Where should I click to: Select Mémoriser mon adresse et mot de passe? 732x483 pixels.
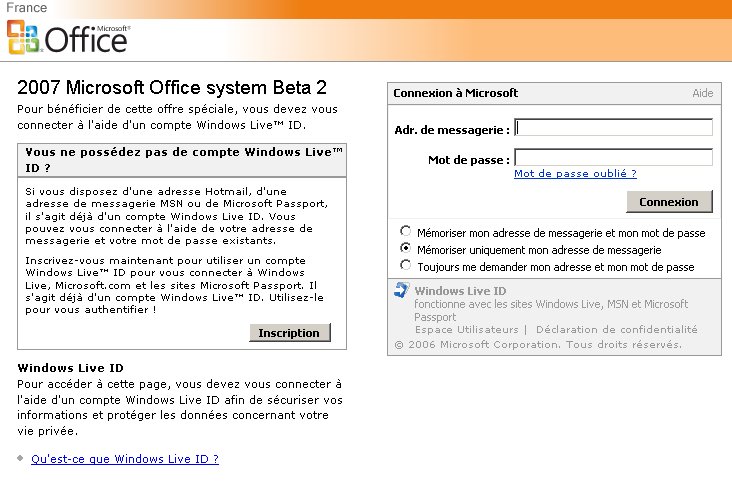click(x=405, y=231)
